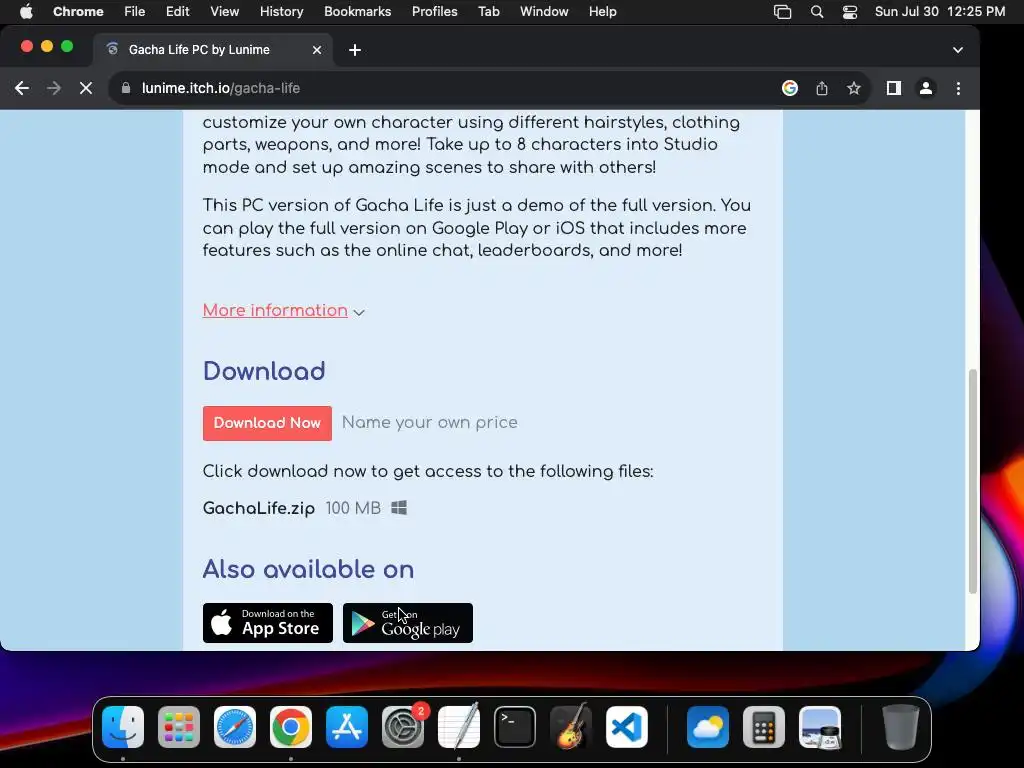
Task: Open the Chrome profile icon
Action: [x=925, y=88]
